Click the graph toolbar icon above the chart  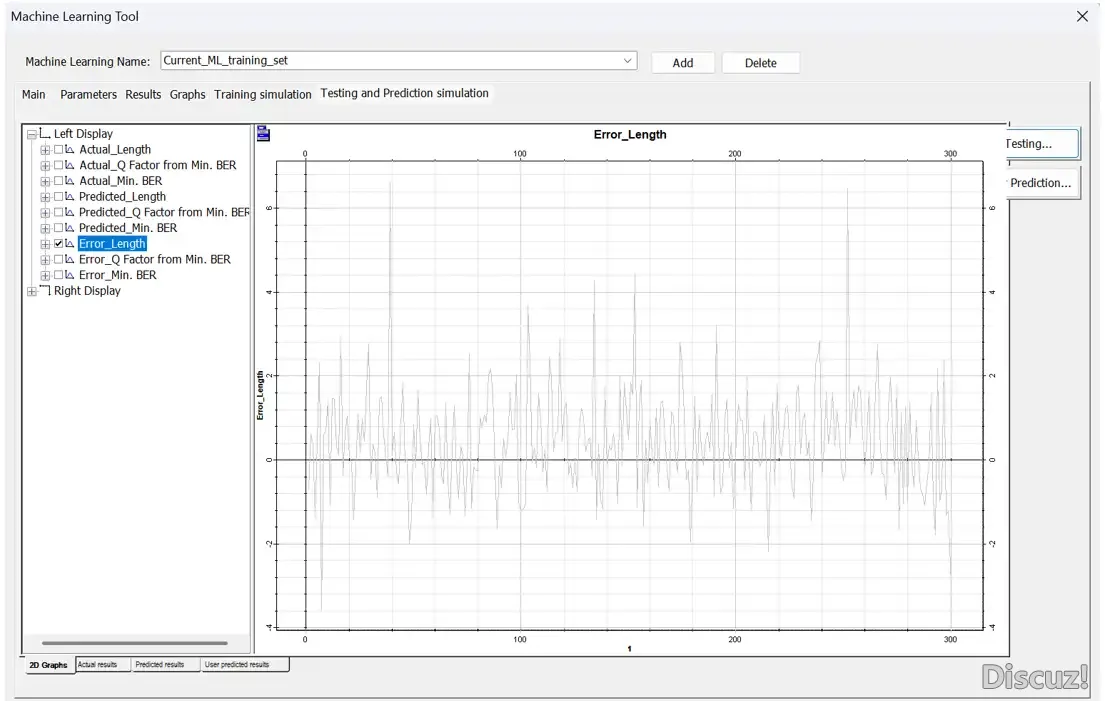pos(263,134)
